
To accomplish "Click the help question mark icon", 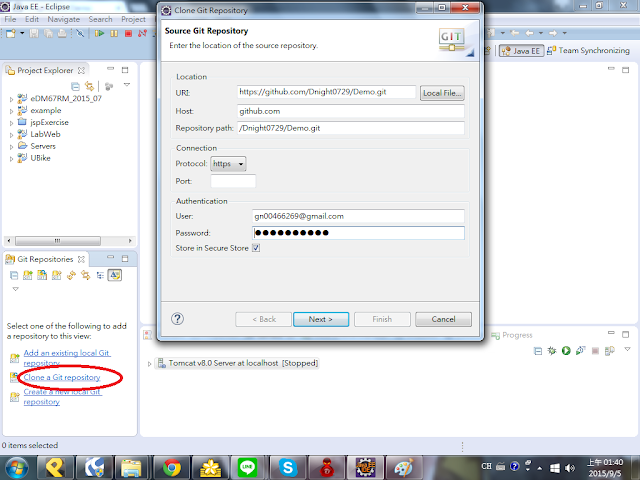I will pos(178,319).
